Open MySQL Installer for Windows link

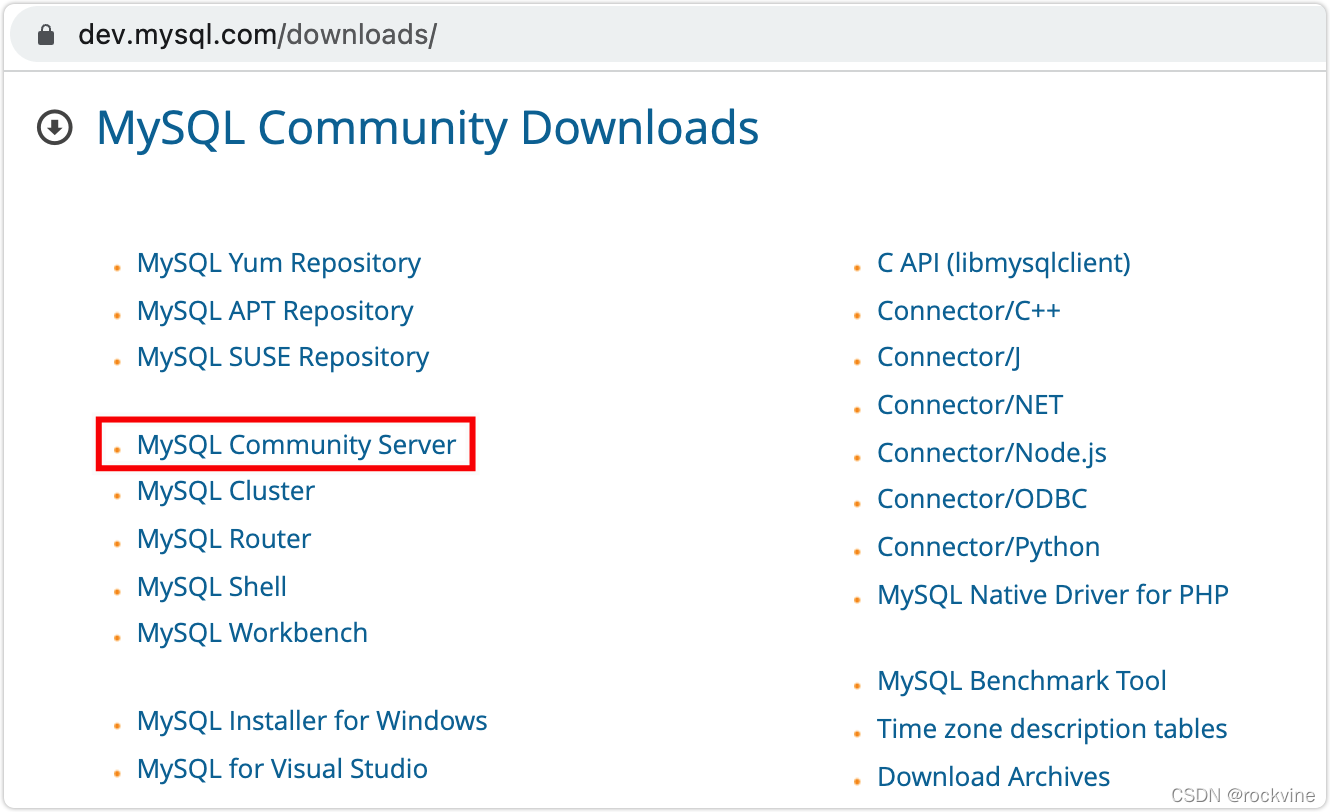[312, 721]
